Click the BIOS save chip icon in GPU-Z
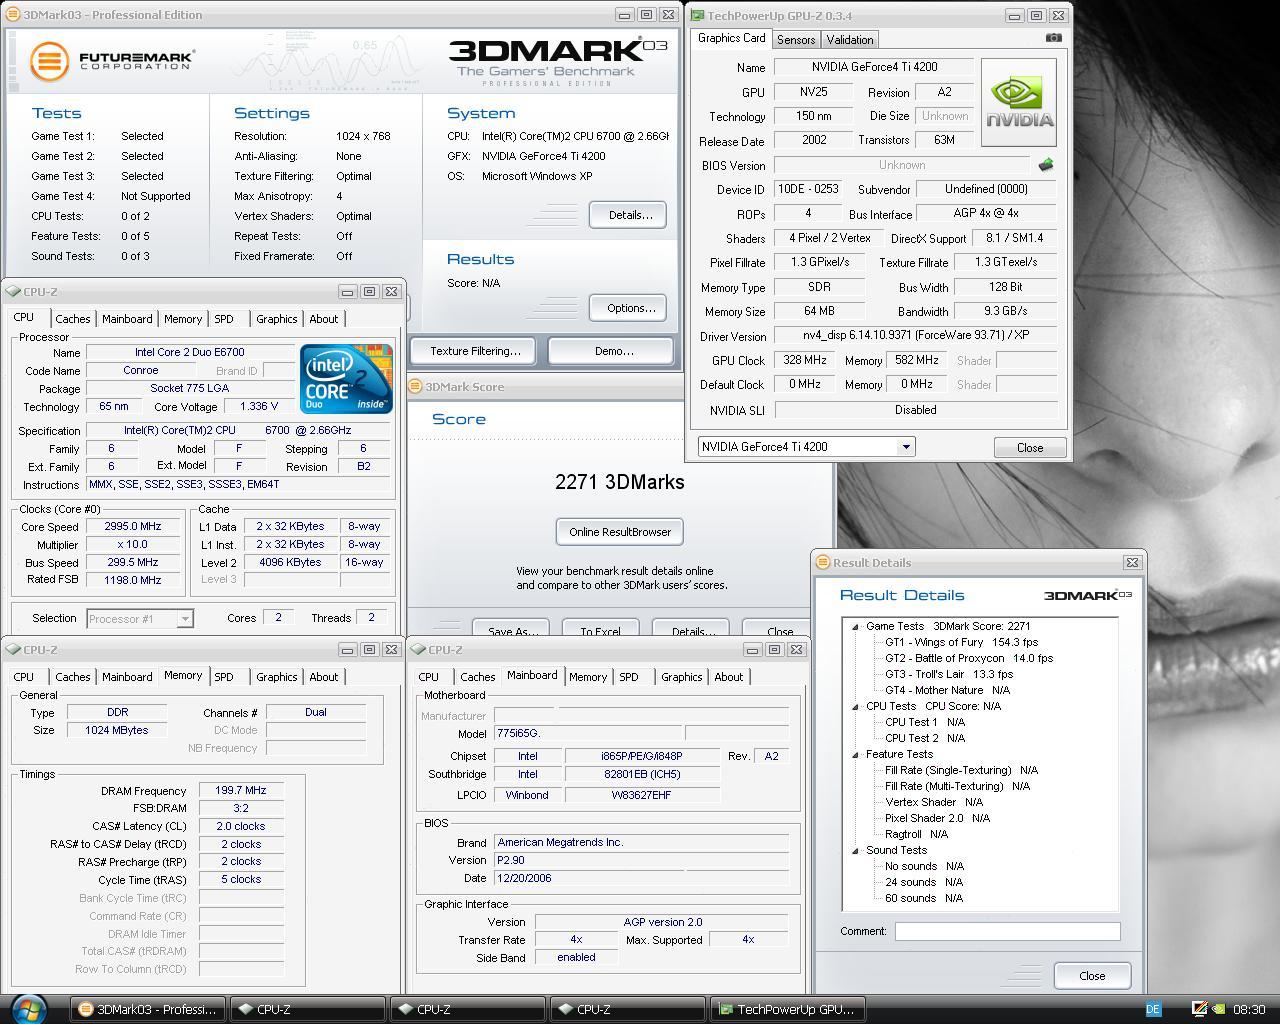The height and width of the screenshot is (1024, 1280). point(1046,165)
